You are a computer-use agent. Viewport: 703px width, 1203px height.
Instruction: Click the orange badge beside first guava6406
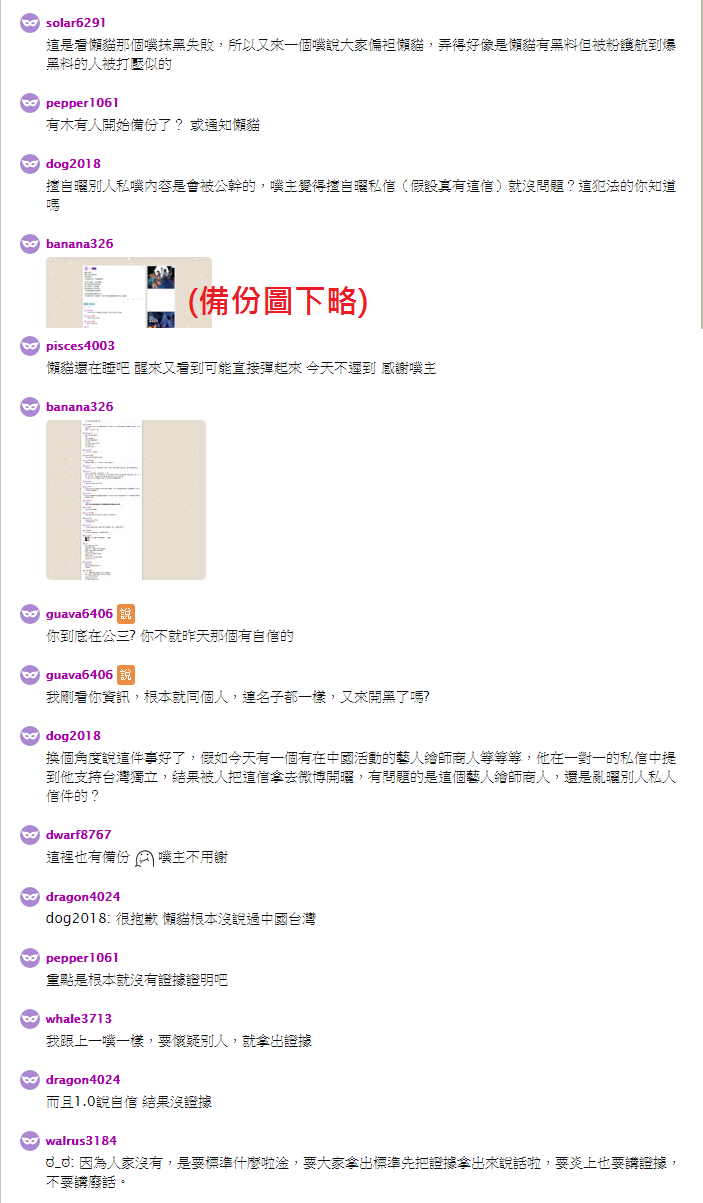125,614
